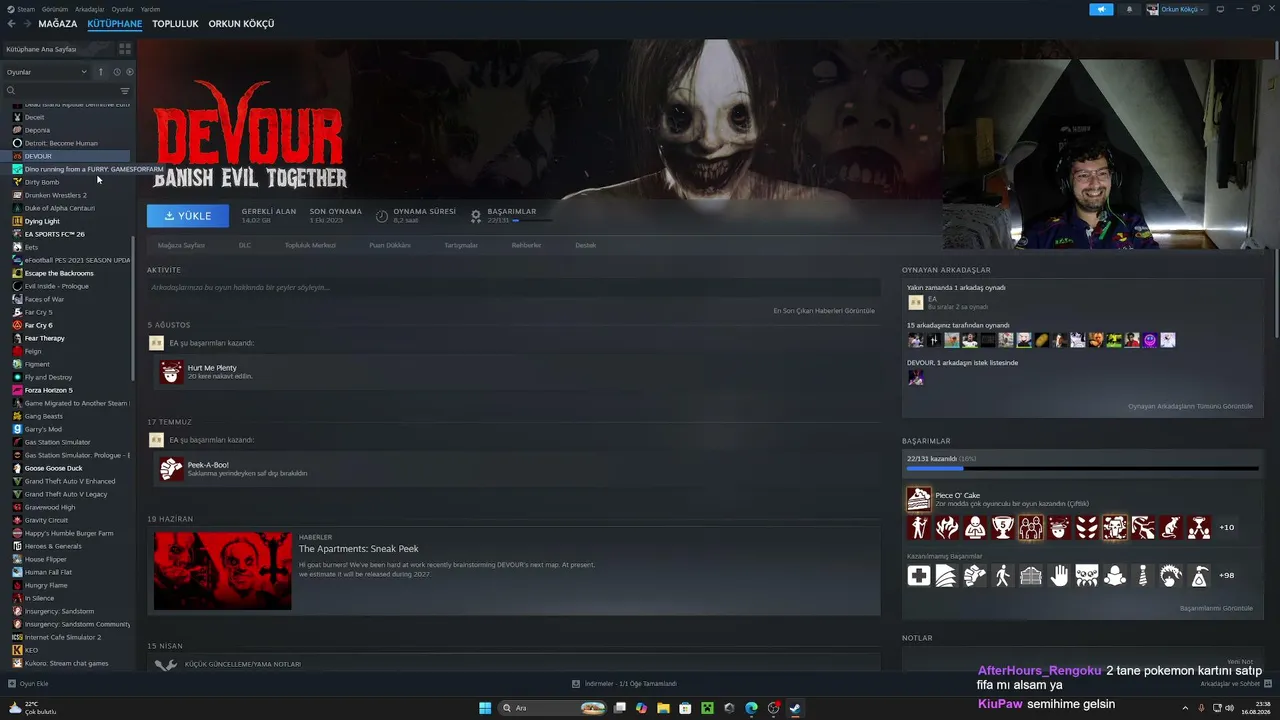Viewport: 1280px width, 720px height.
Task: Click the Piece O' Cake achievement icon
Action: click(x=919, y=499)
